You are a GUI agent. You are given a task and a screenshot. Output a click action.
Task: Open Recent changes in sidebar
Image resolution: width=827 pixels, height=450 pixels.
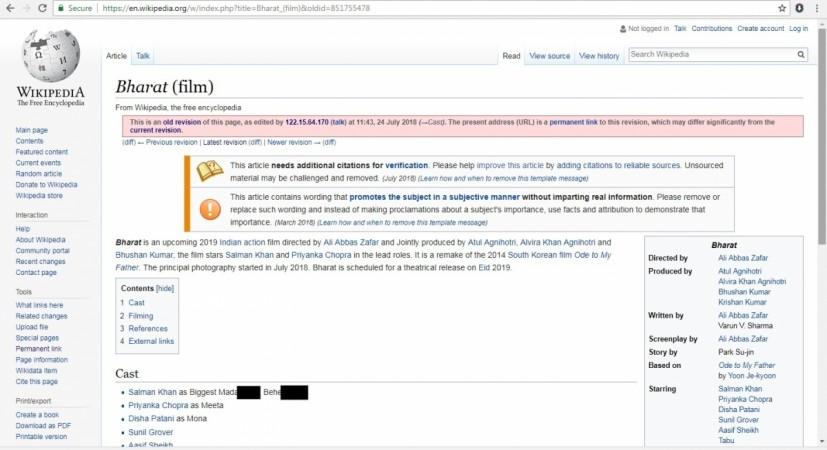[41, 262]
